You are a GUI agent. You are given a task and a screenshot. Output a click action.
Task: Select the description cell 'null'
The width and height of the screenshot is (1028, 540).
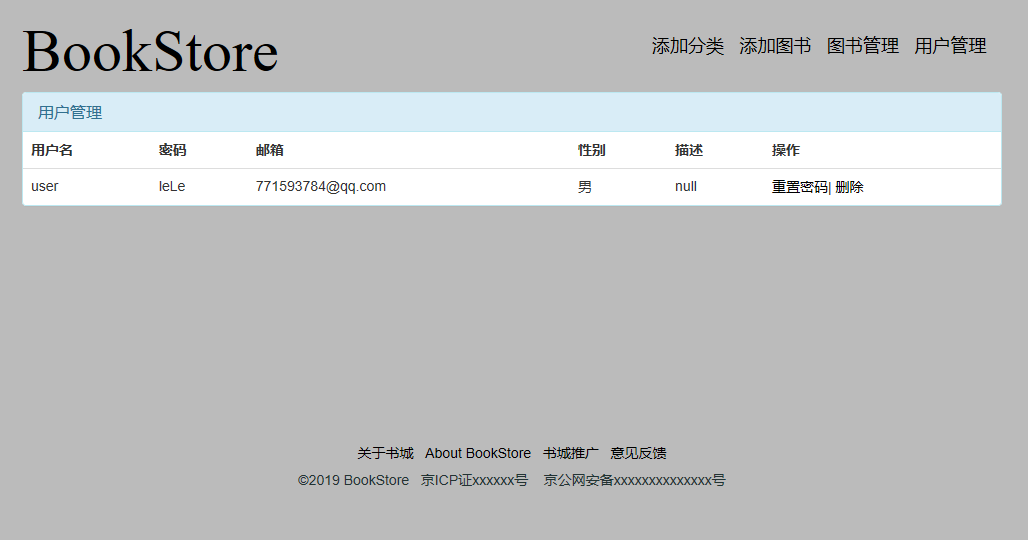[686, 186]
